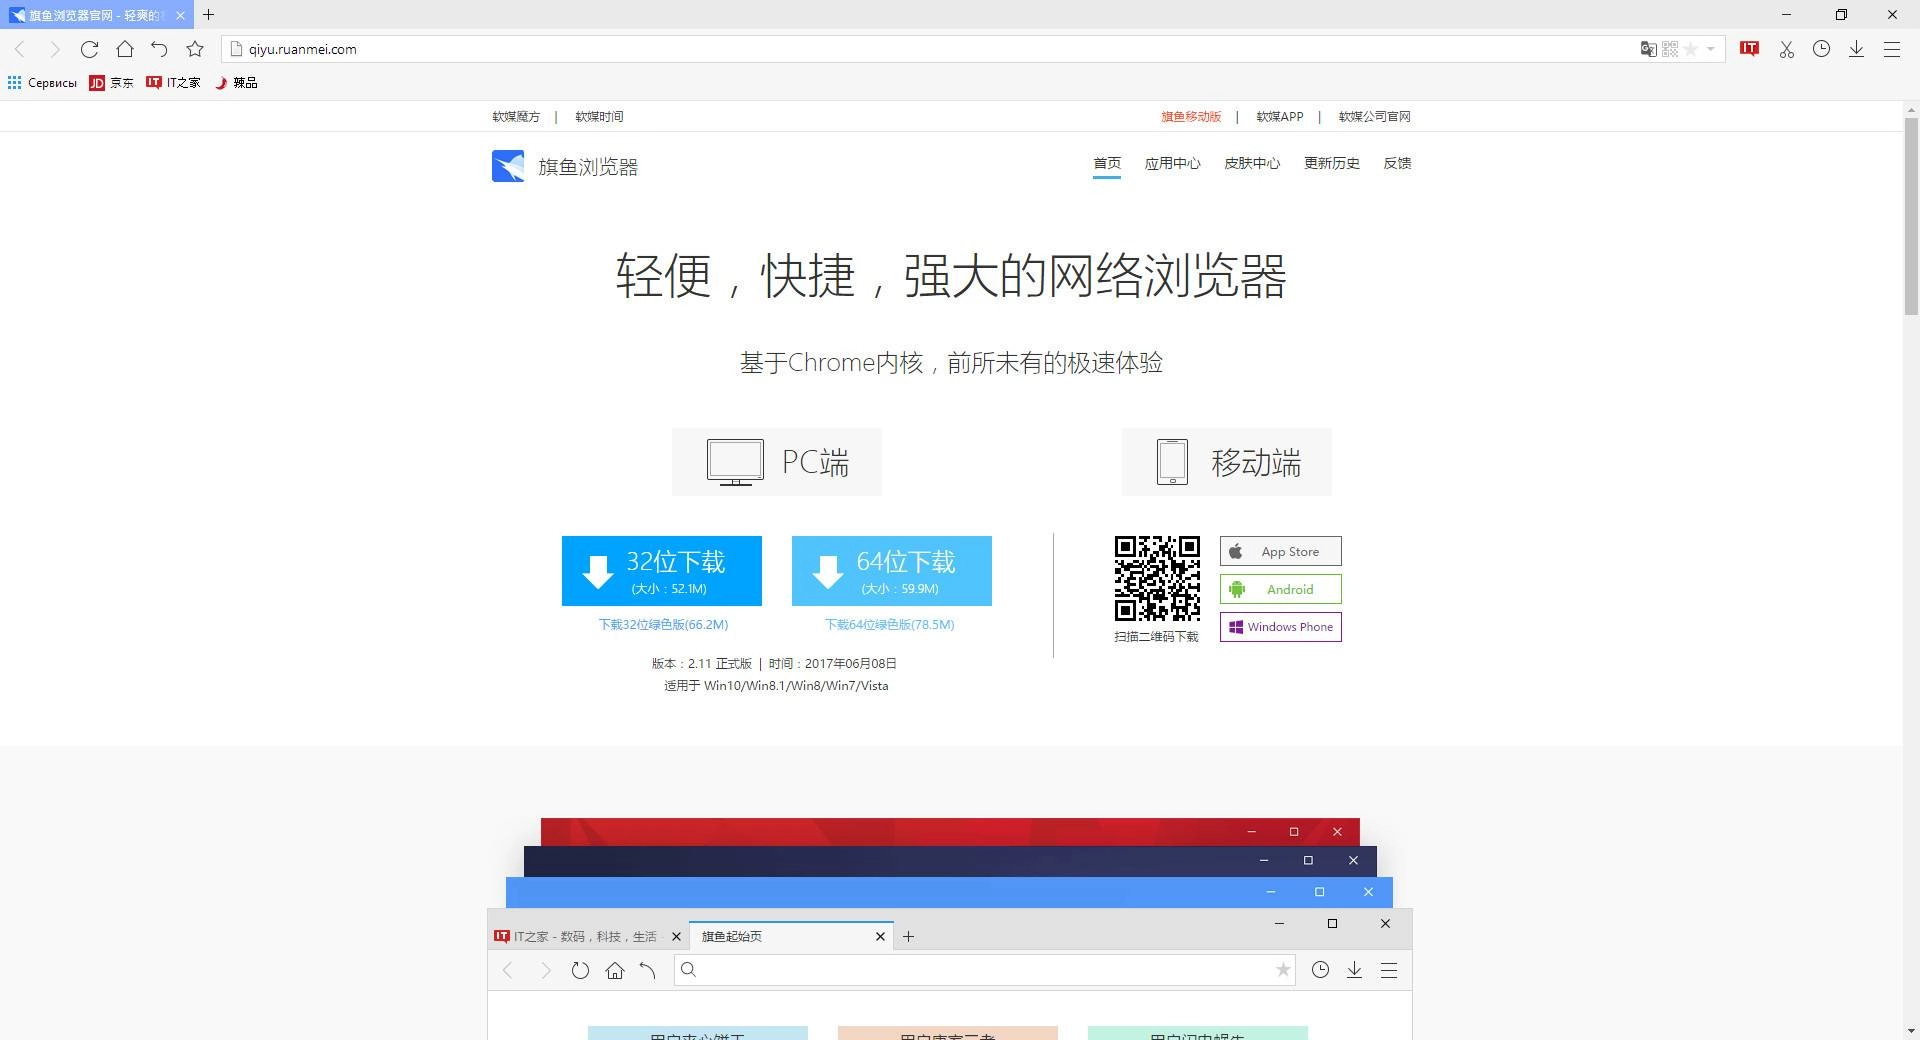Select the 移动端 platform tab

(1227, 462)
